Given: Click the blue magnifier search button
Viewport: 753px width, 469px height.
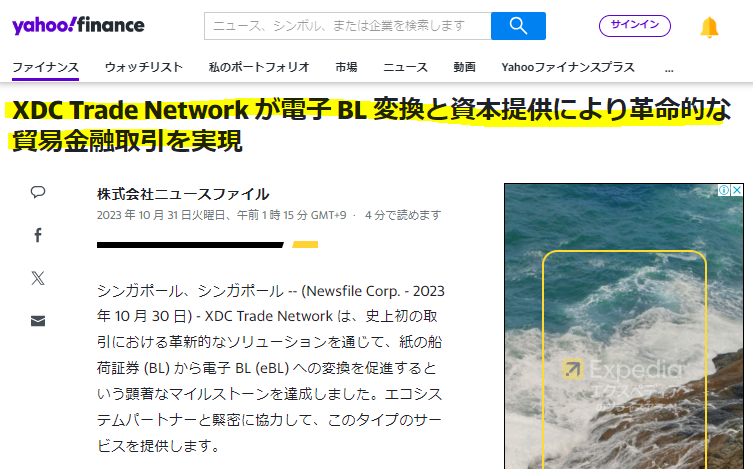Looking at the screenshot, I should click(518, 26).
